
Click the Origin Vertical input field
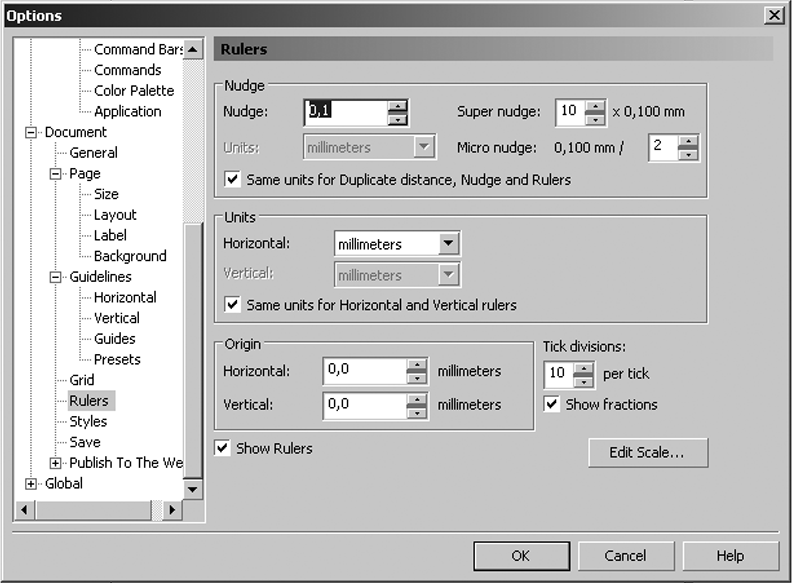tap(365, 406)
